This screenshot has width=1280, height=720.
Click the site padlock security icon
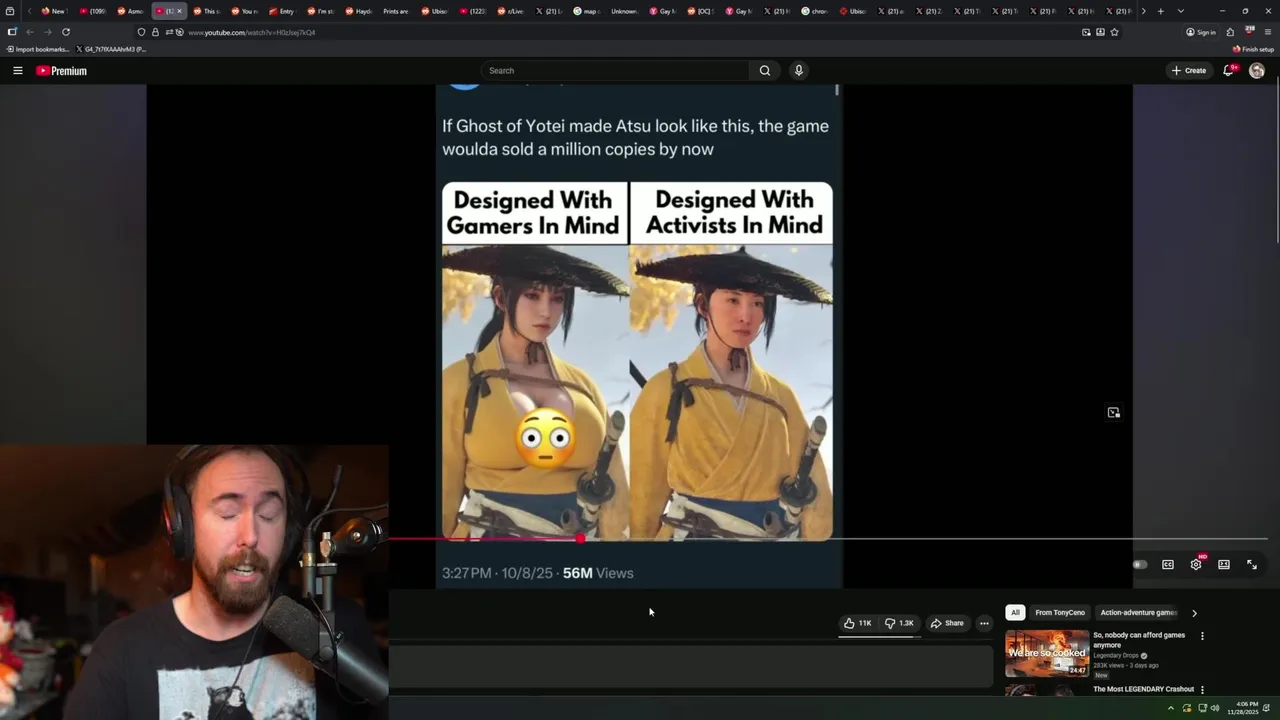(155, 32)
